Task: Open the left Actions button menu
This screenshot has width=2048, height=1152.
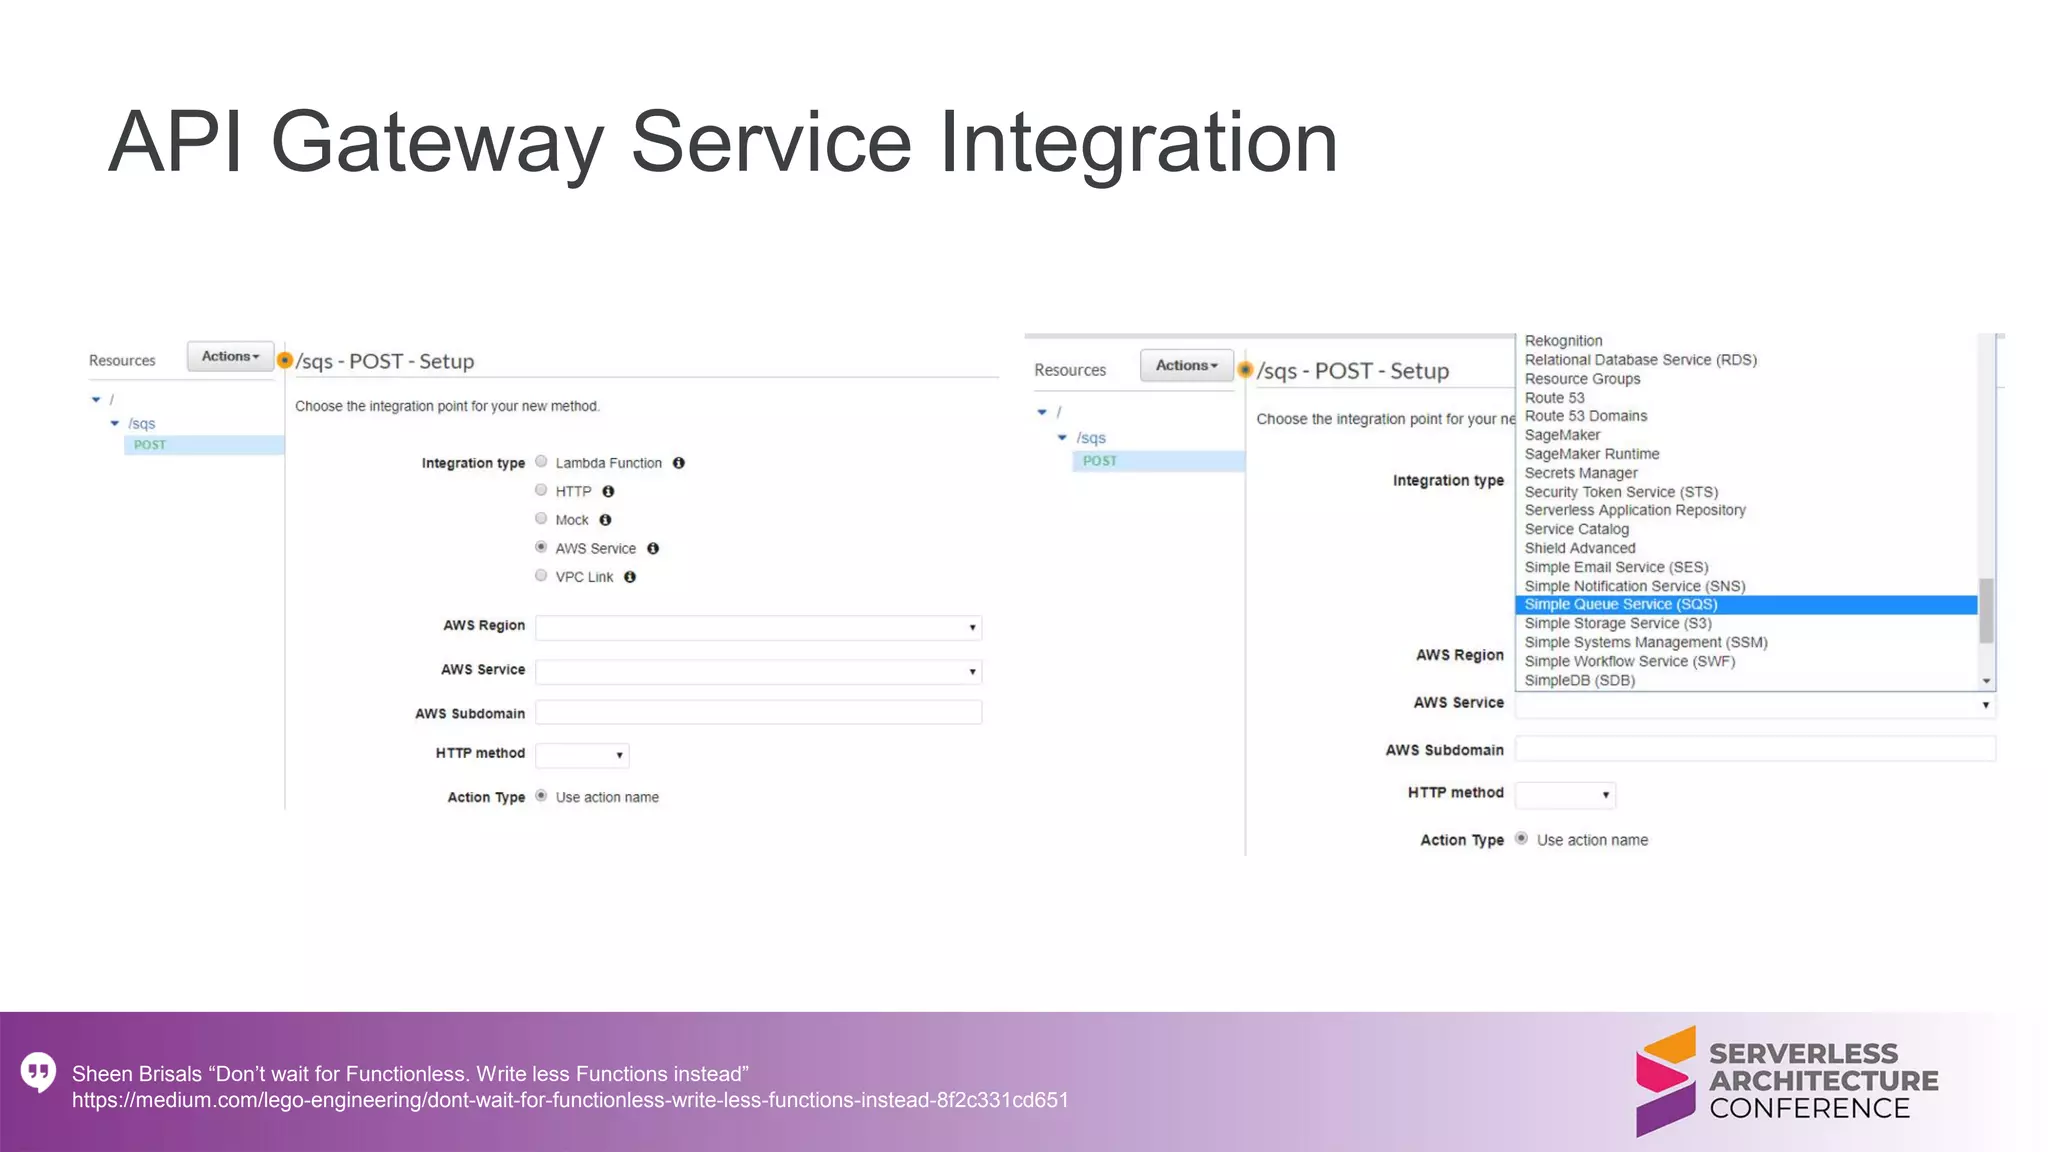Action: [x=230, y=356]
